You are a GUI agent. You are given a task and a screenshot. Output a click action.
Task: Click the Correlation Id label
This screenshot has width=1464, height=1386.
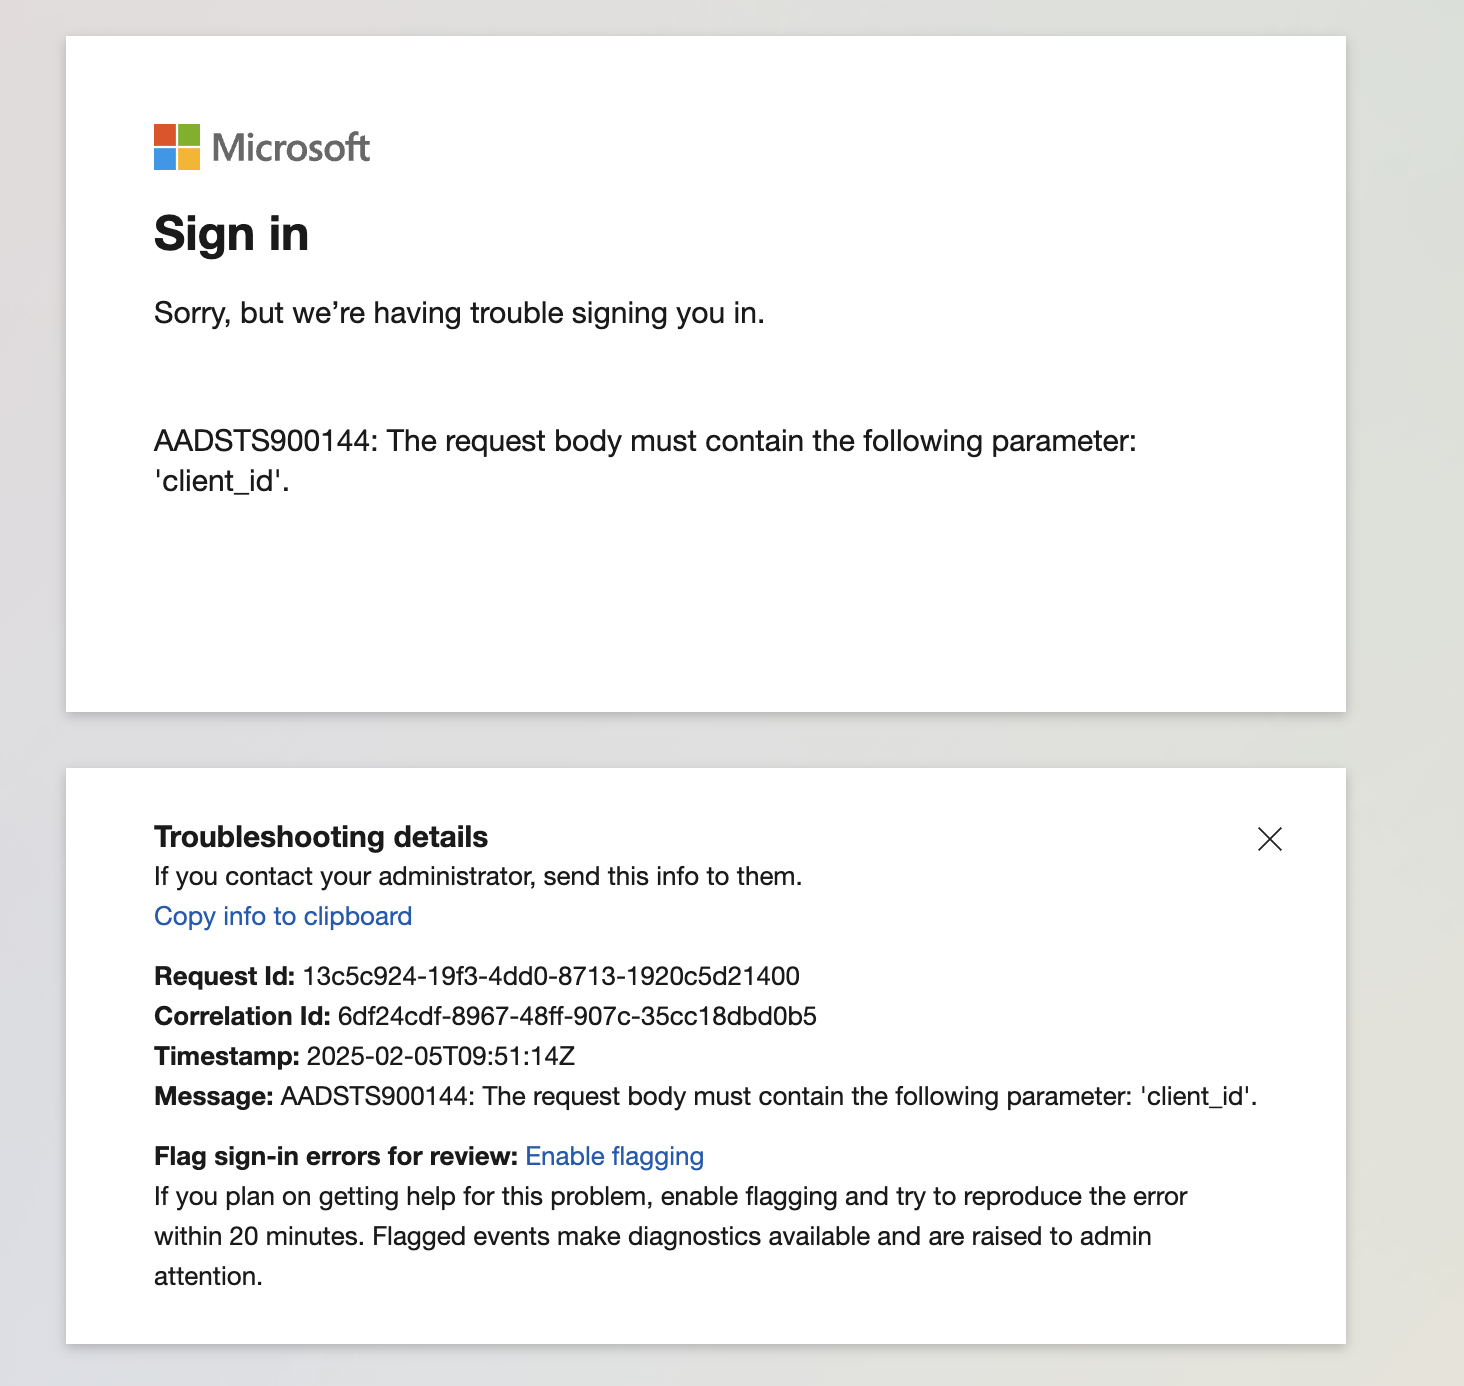coord(242,1017)
